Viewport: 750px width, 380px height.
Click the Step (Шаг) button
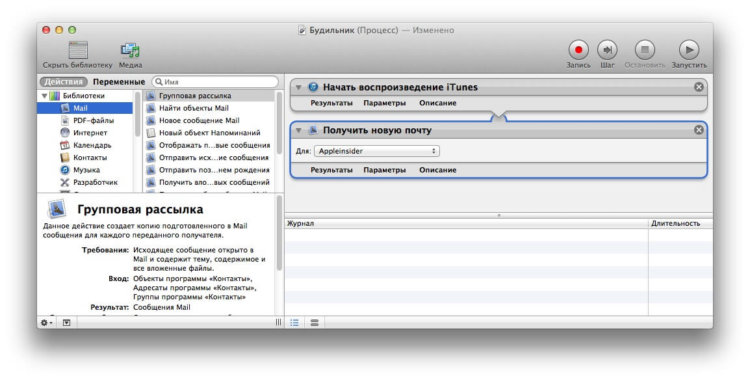click(607, 50)
